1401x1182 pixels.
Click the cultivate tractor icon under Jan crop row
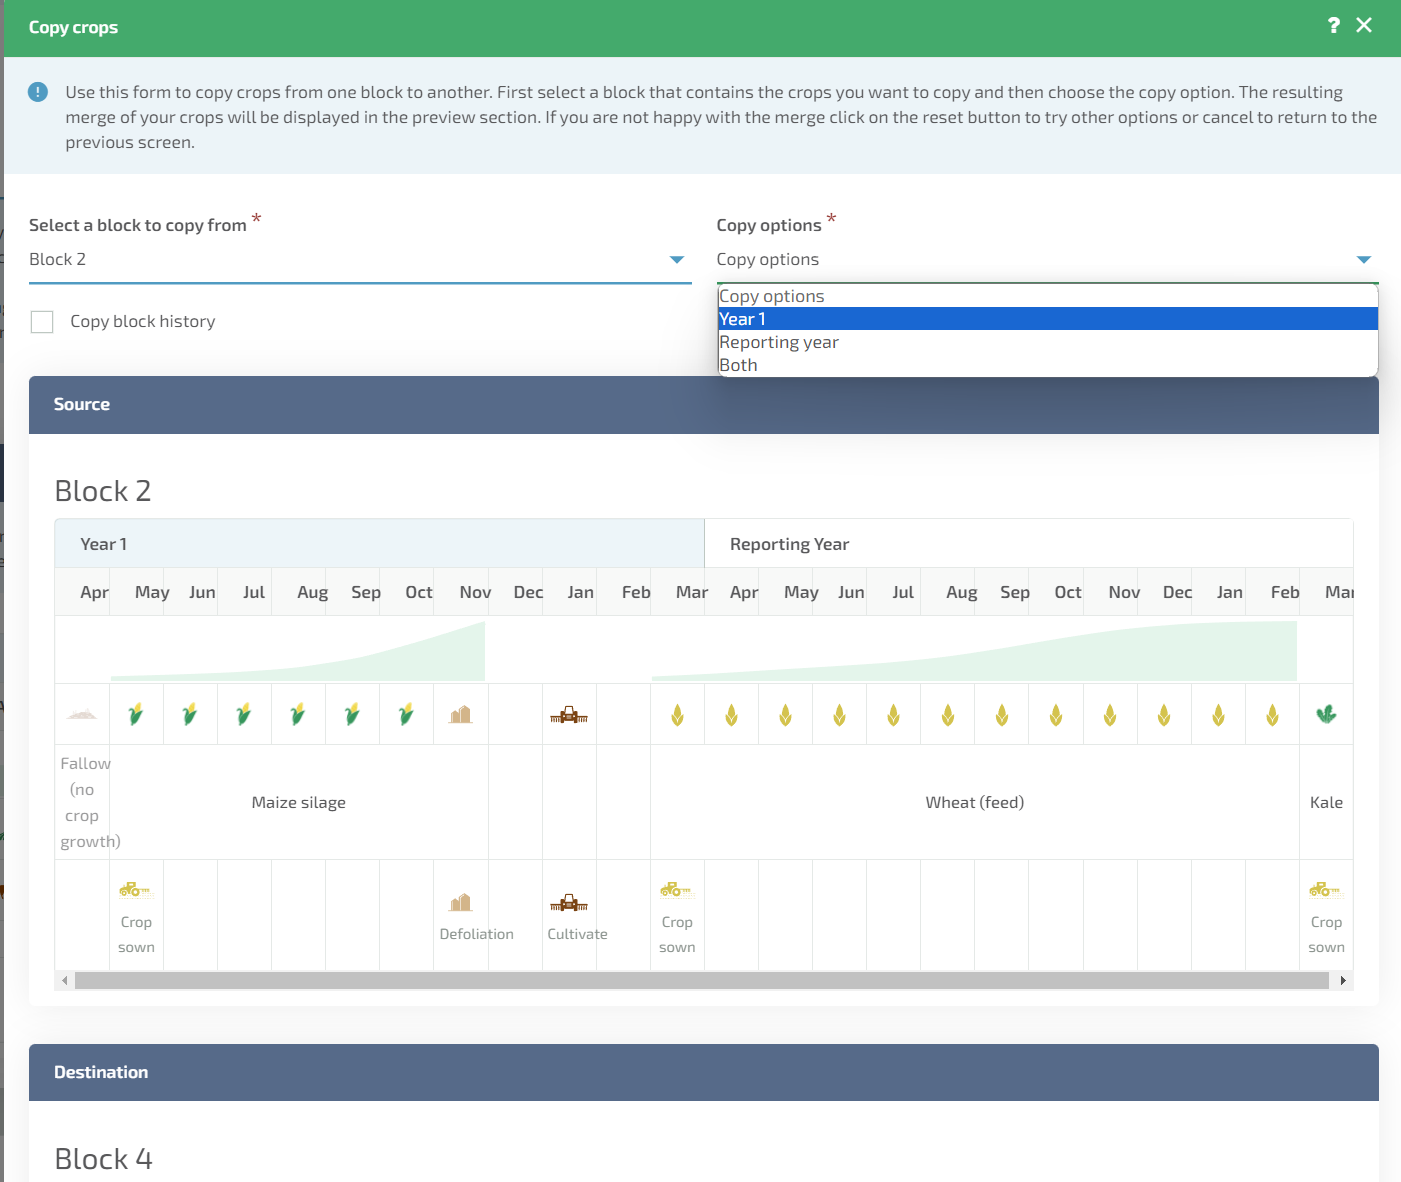click(x=569, y=715)
